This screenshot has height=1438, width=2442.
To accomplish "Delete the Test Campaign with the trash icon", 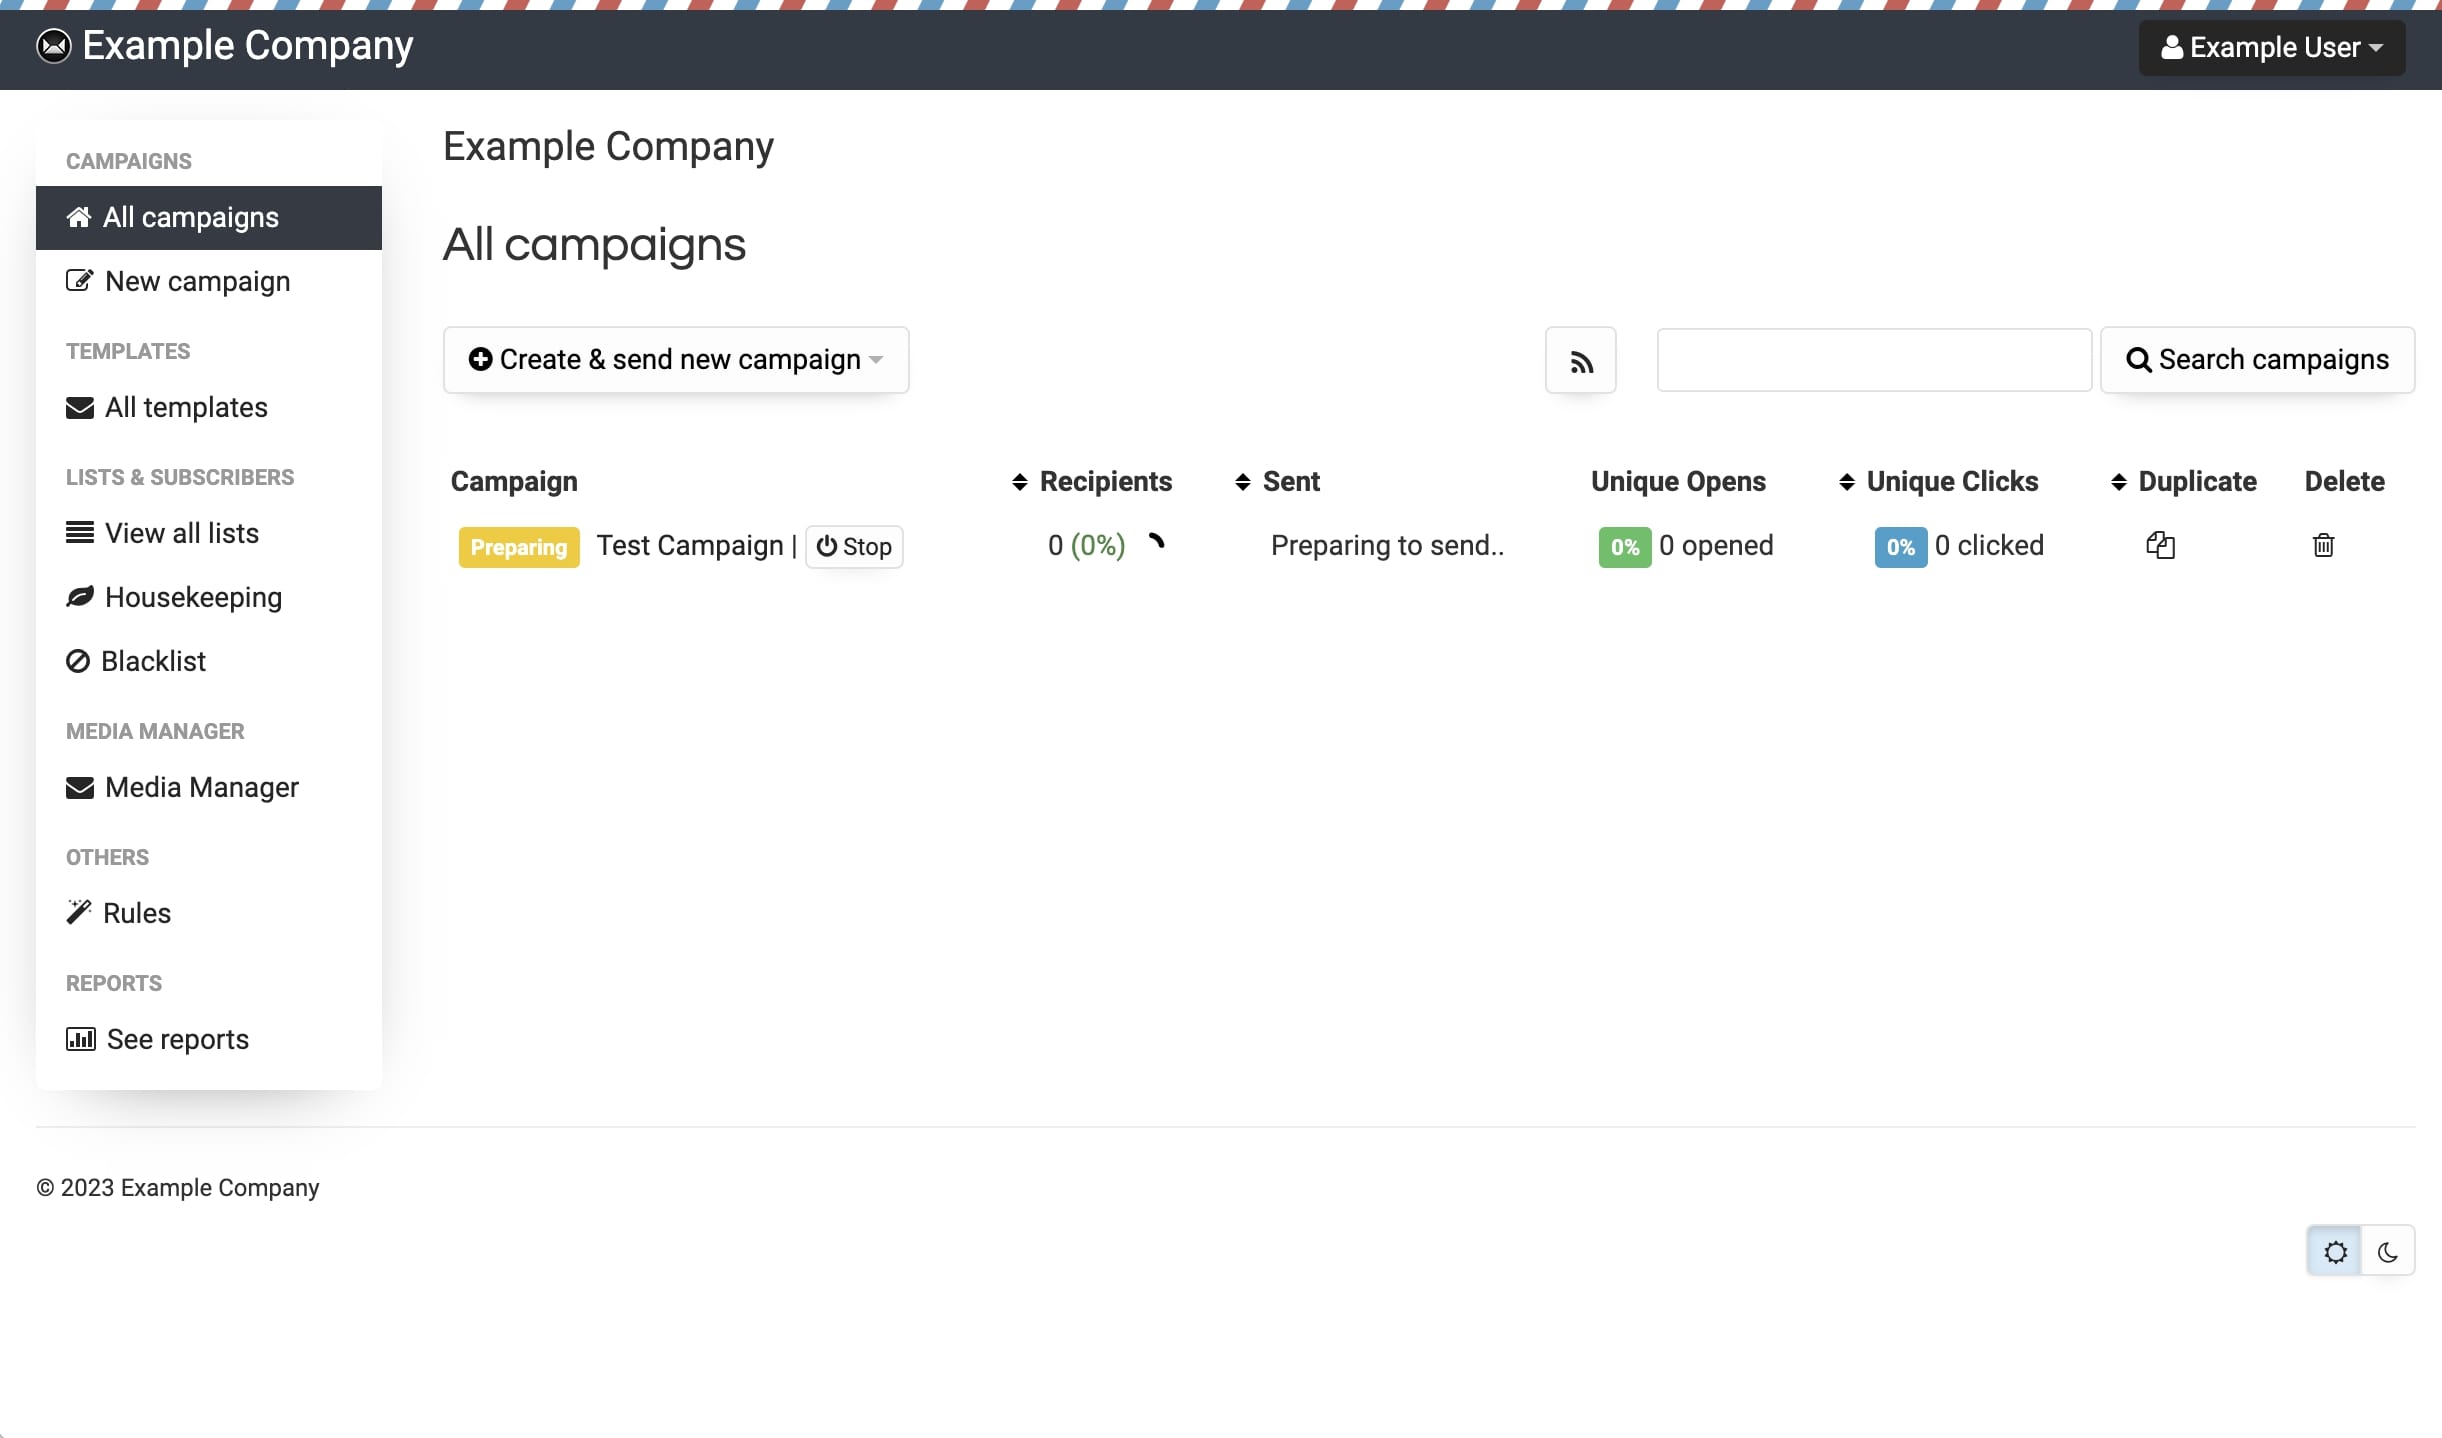I will [x=2323, y=545].
